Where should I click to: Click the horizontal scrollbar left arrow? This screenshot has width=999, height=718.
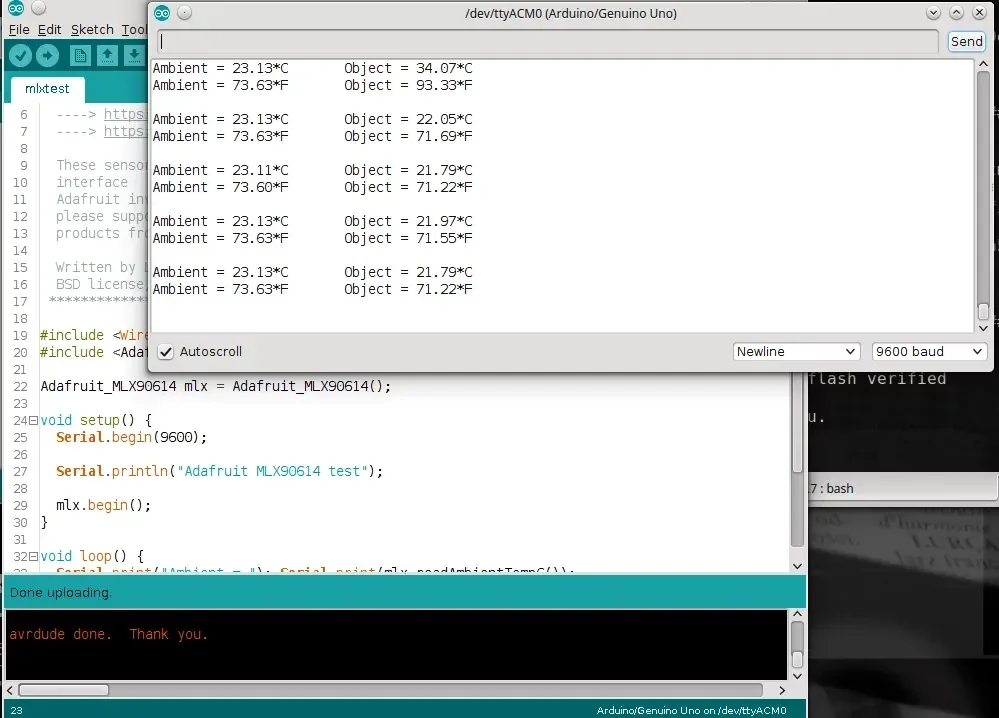click(x=10, y=690)
